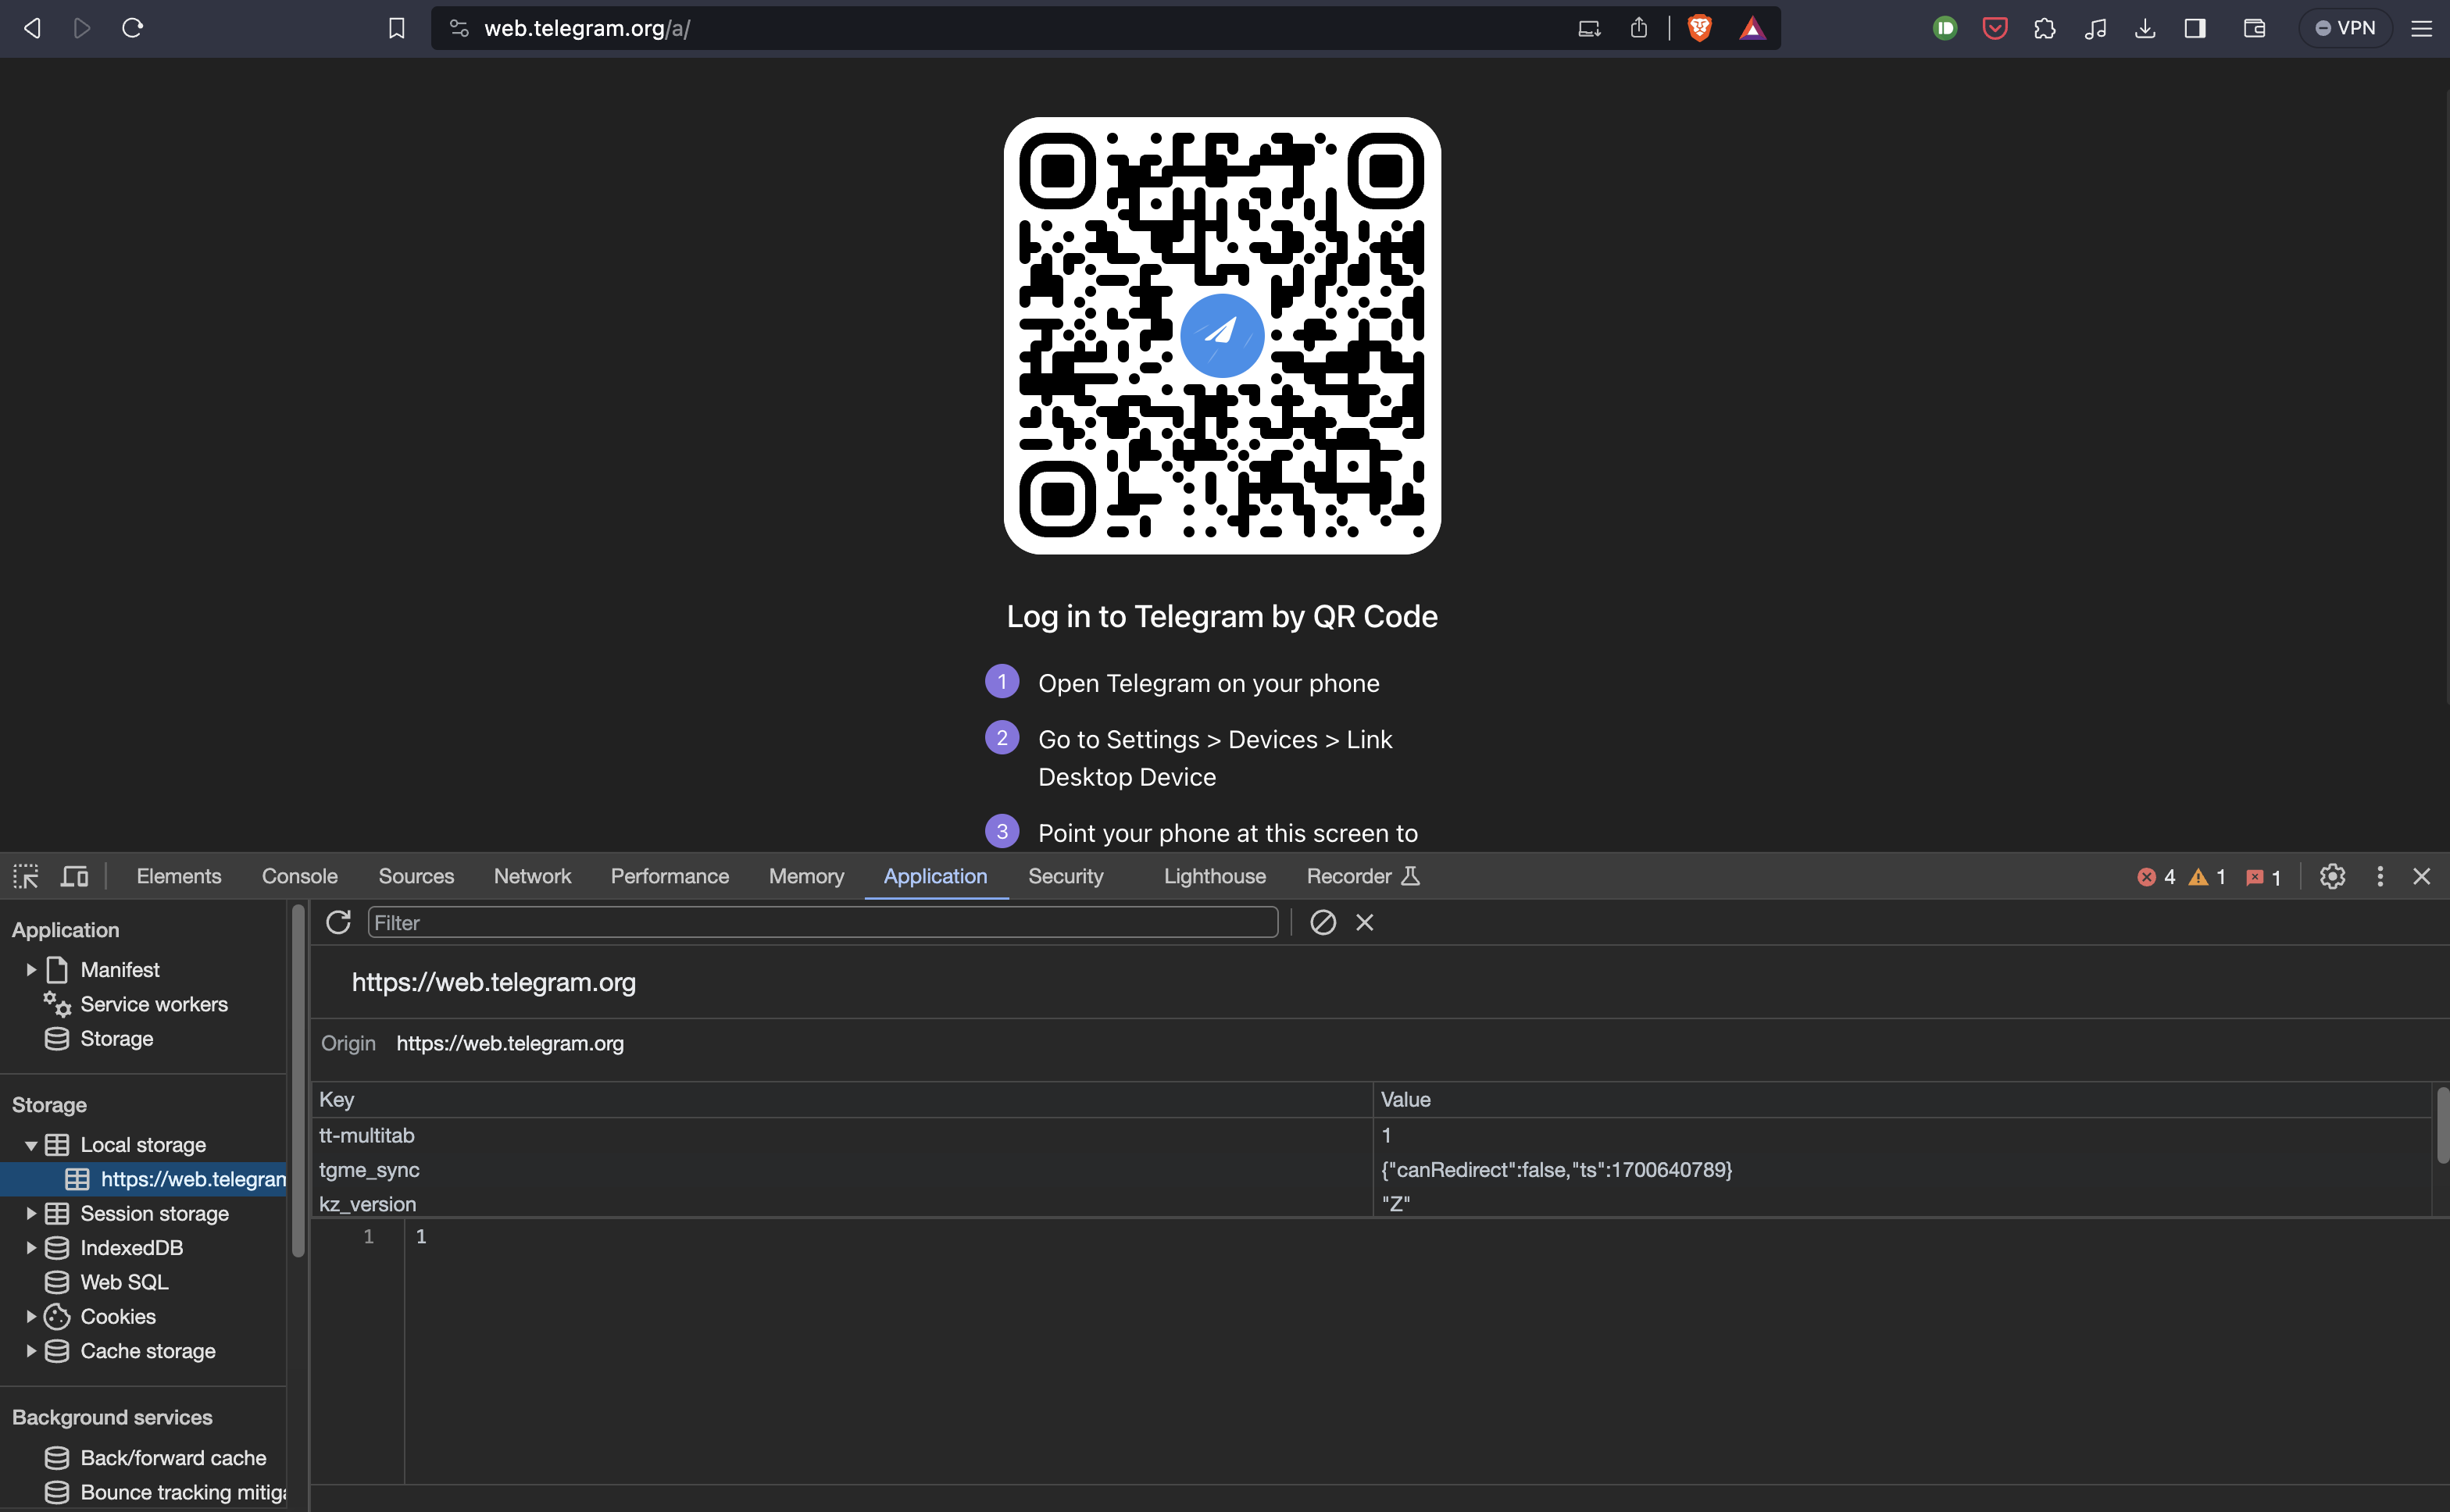This screenshot has height=1512, width=2450.
Task: Click the refresh local storage icon
Action: pos(338,922)
